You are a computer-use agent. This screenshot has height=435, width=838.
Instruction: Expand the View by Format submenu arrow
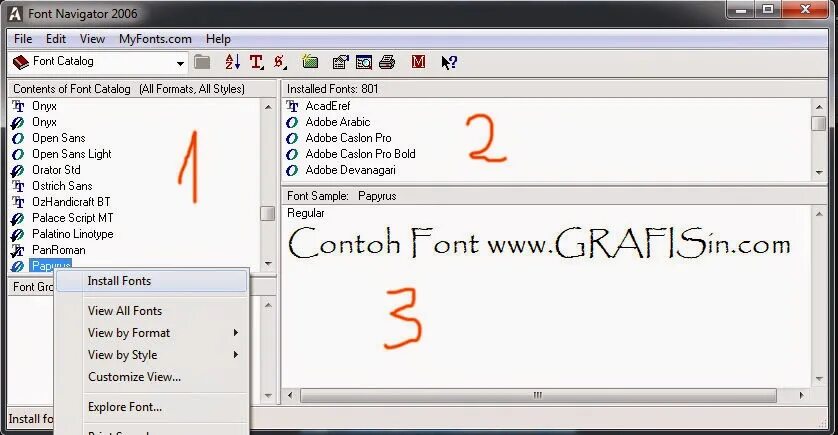point(236,332)
